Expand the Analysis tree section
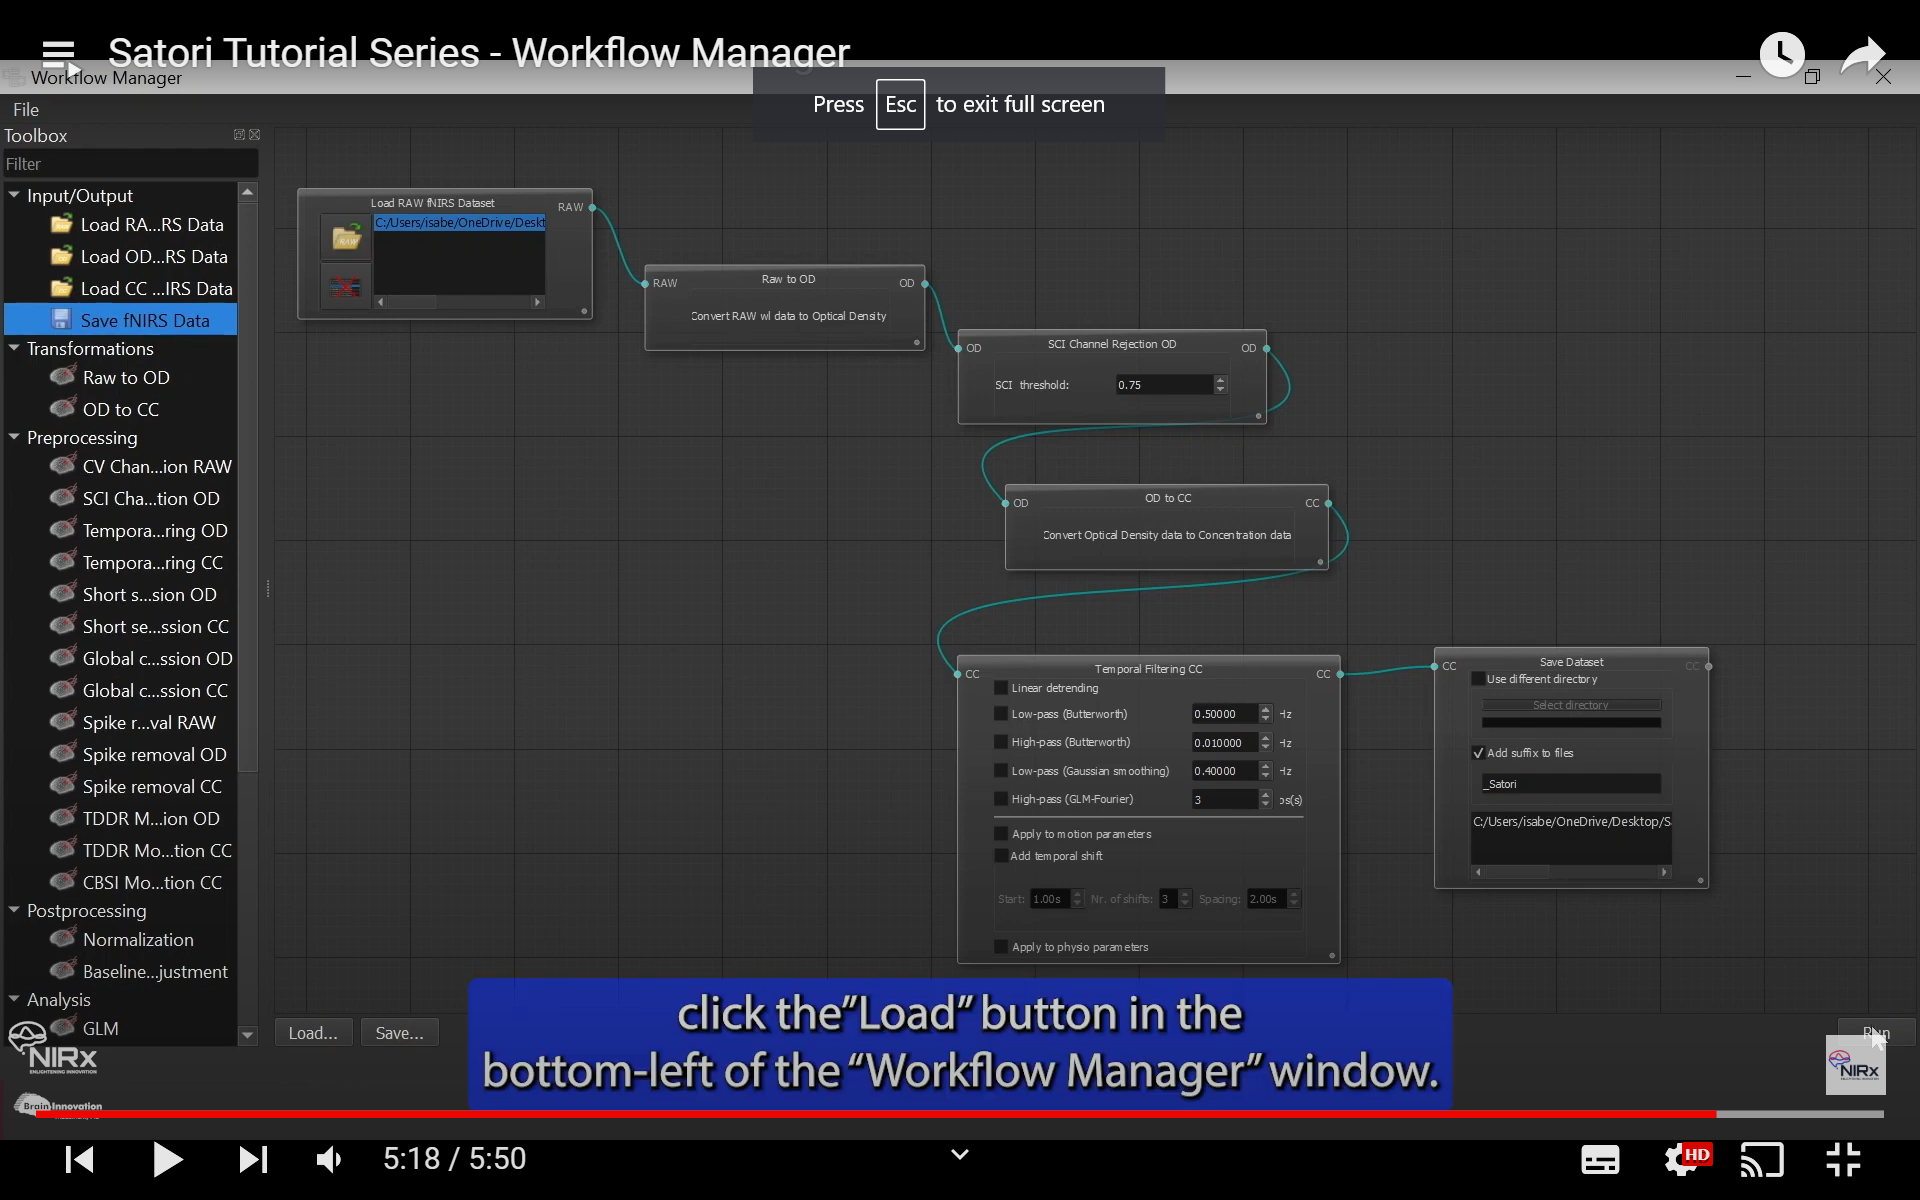 14,999
